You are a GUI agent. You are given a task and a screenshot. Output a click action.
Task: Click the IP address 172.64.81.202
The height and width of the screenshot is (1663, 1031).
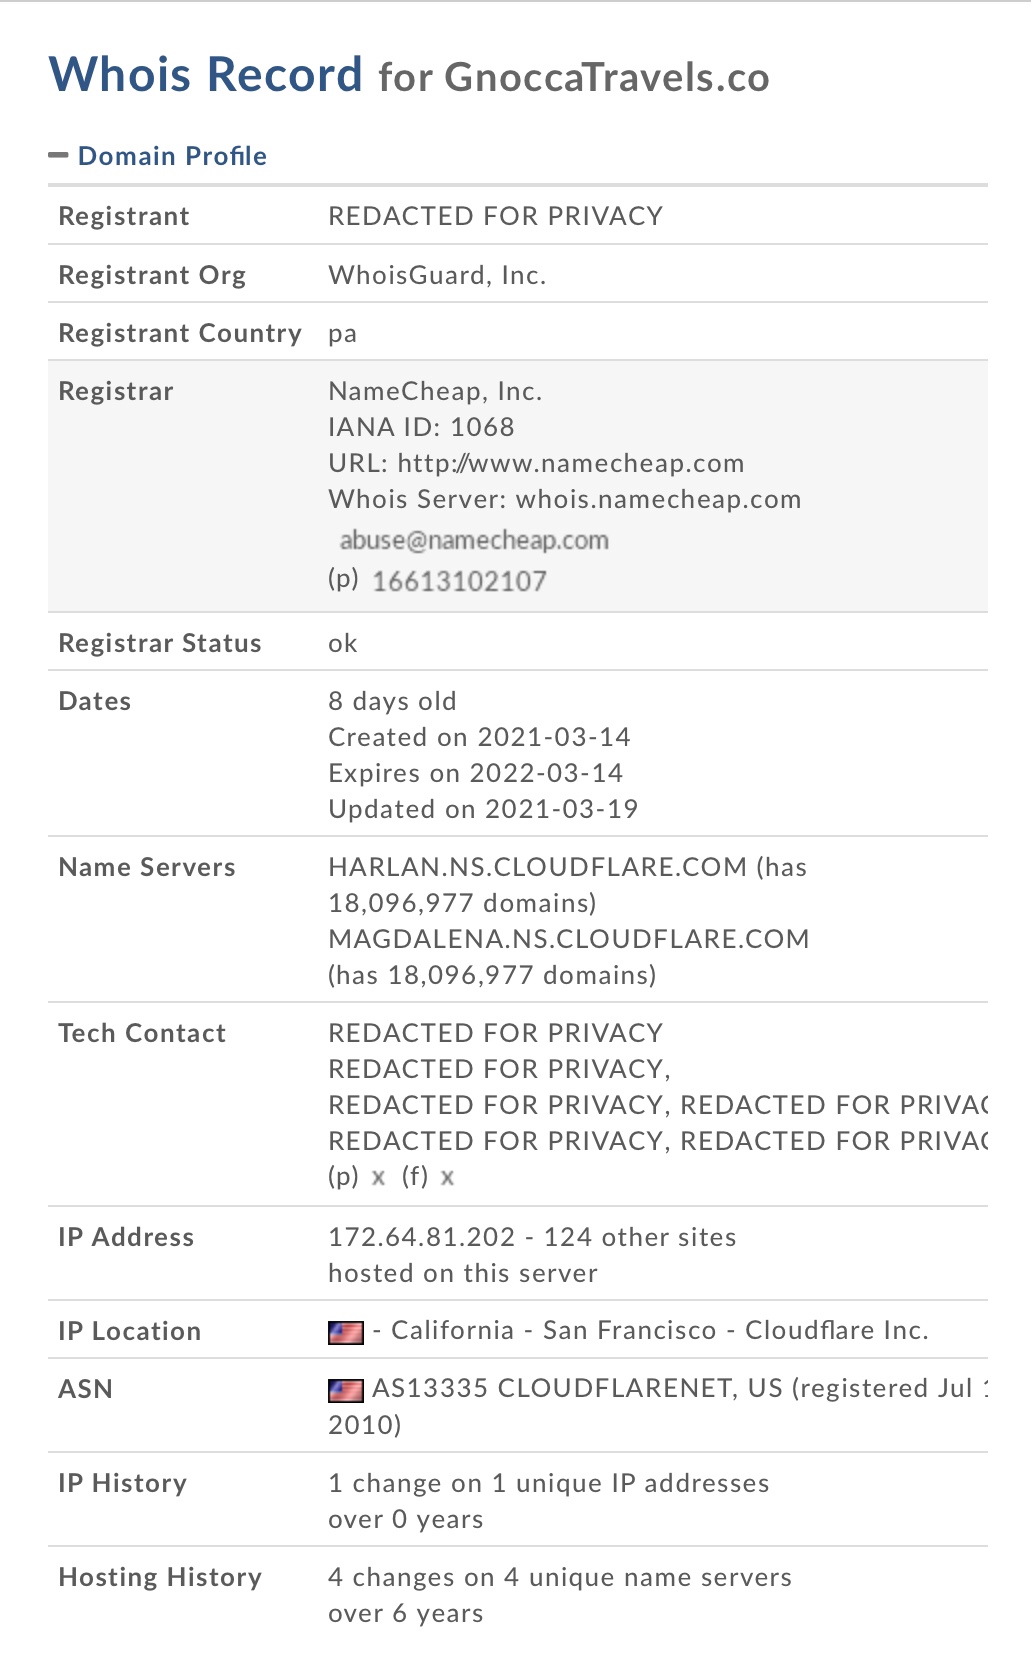click(421, 1237)
